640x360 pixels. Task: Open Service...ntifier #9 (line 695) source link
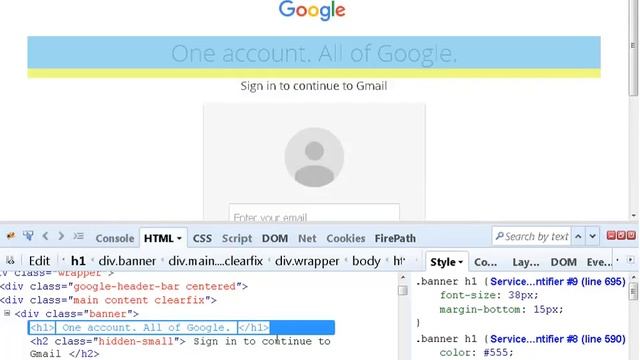pyautogui.click(x=558, y=282)
